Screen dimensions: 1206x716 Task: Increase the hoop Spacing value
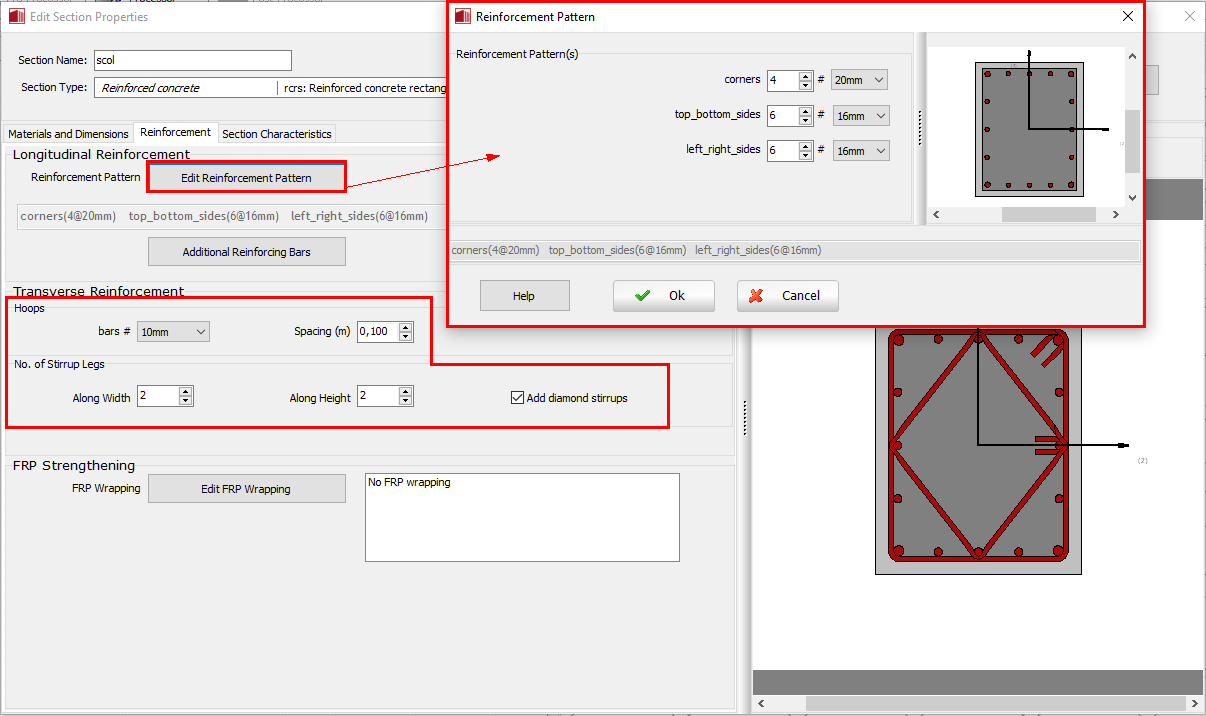405,327
